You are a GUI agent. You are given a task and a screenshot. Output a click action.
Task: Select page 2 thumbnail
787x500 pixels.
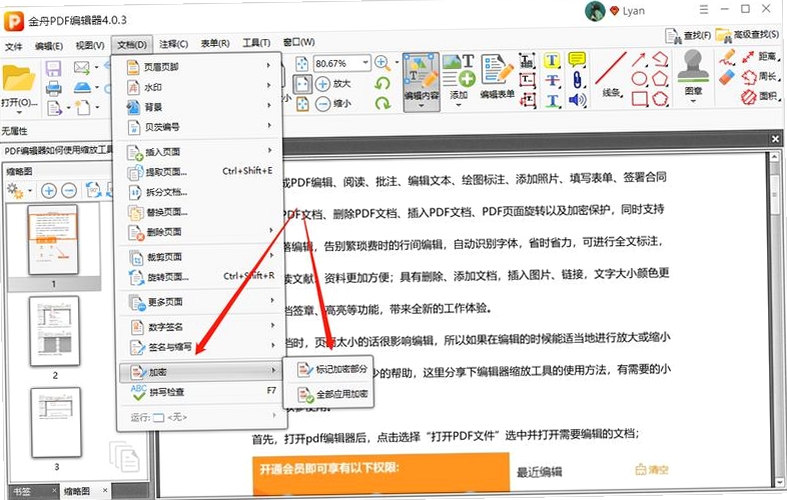coord(55,331)
